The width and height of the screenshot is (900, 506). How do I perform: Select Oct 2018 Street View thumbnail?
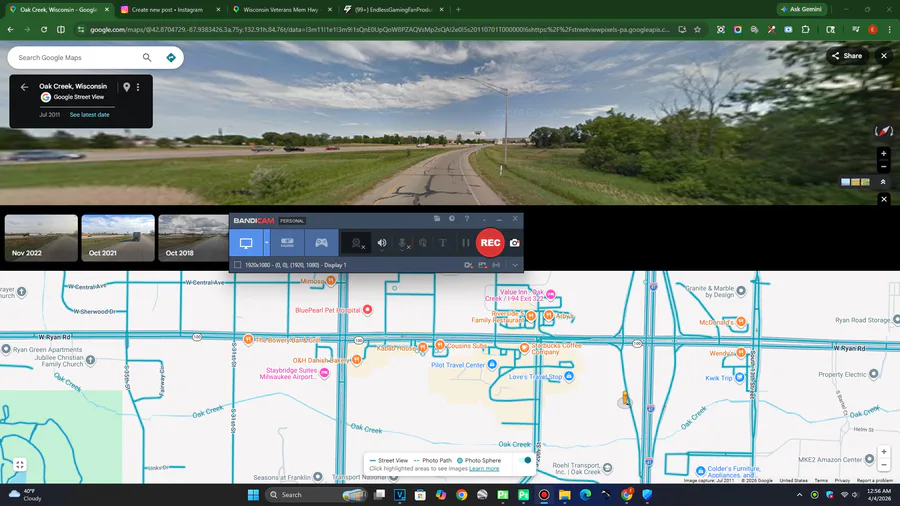click(x=193, y=238)
